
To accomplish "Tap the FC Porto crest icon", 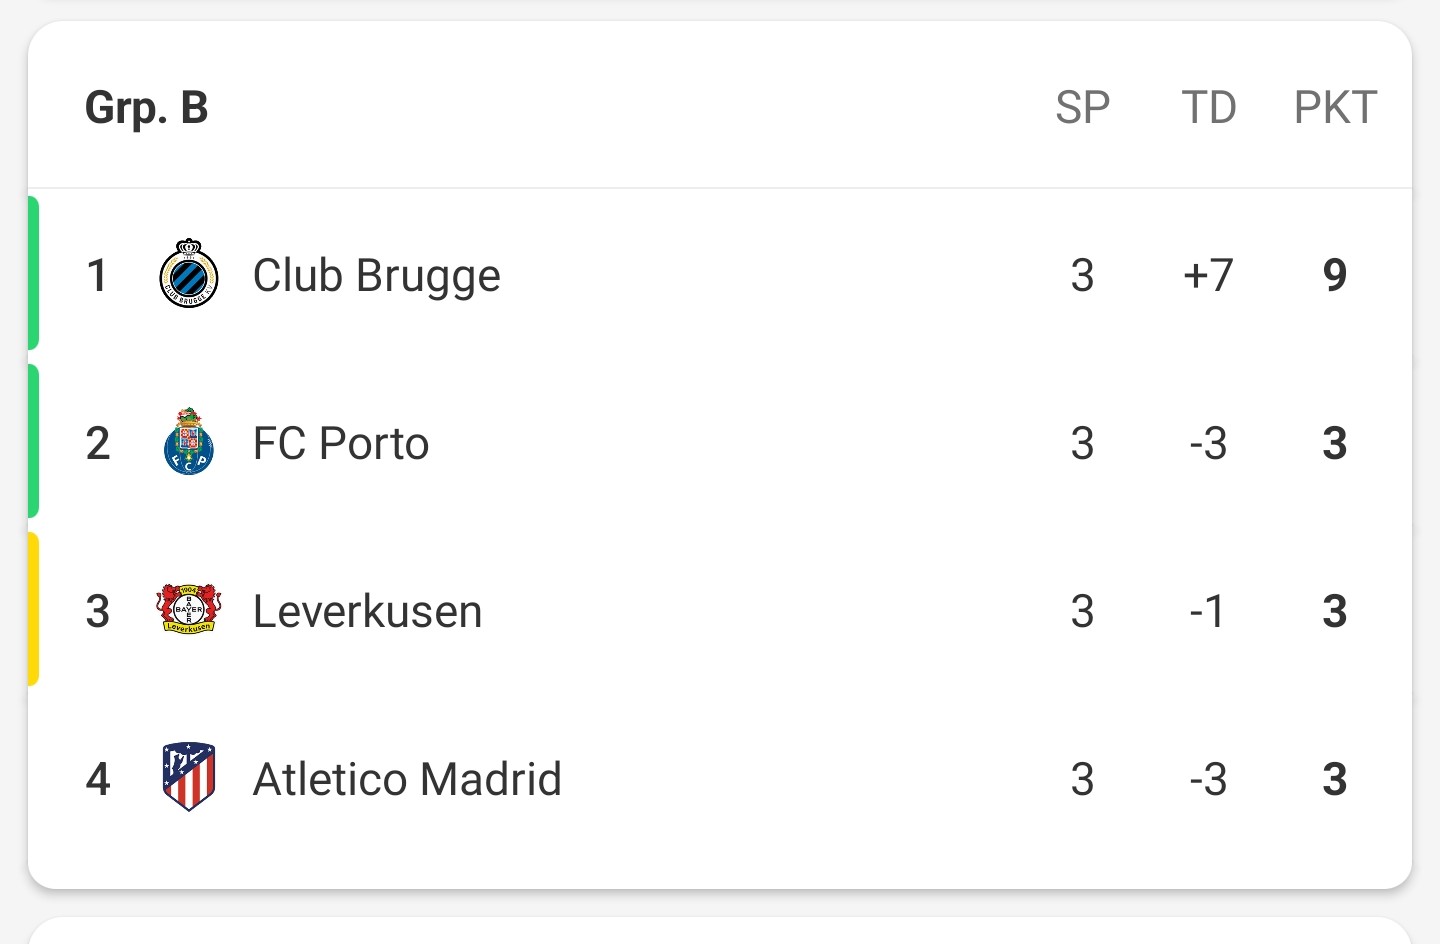I will (189, 441).
